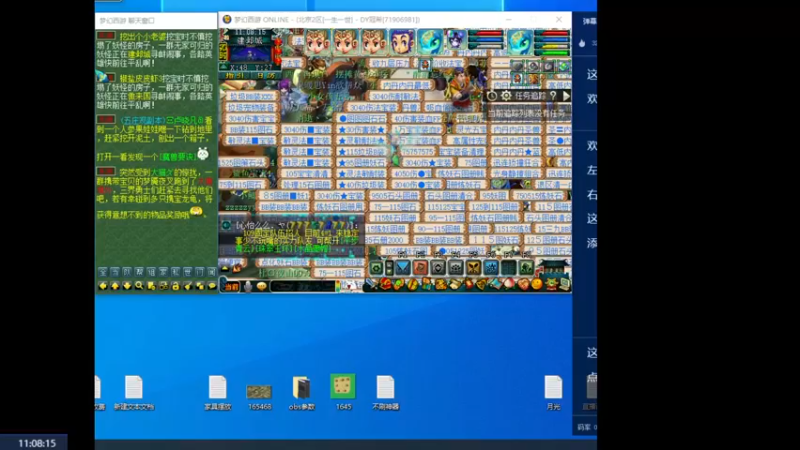Click the red health bar beside small purple pet
Screen dimensions: 800x450
486,34
